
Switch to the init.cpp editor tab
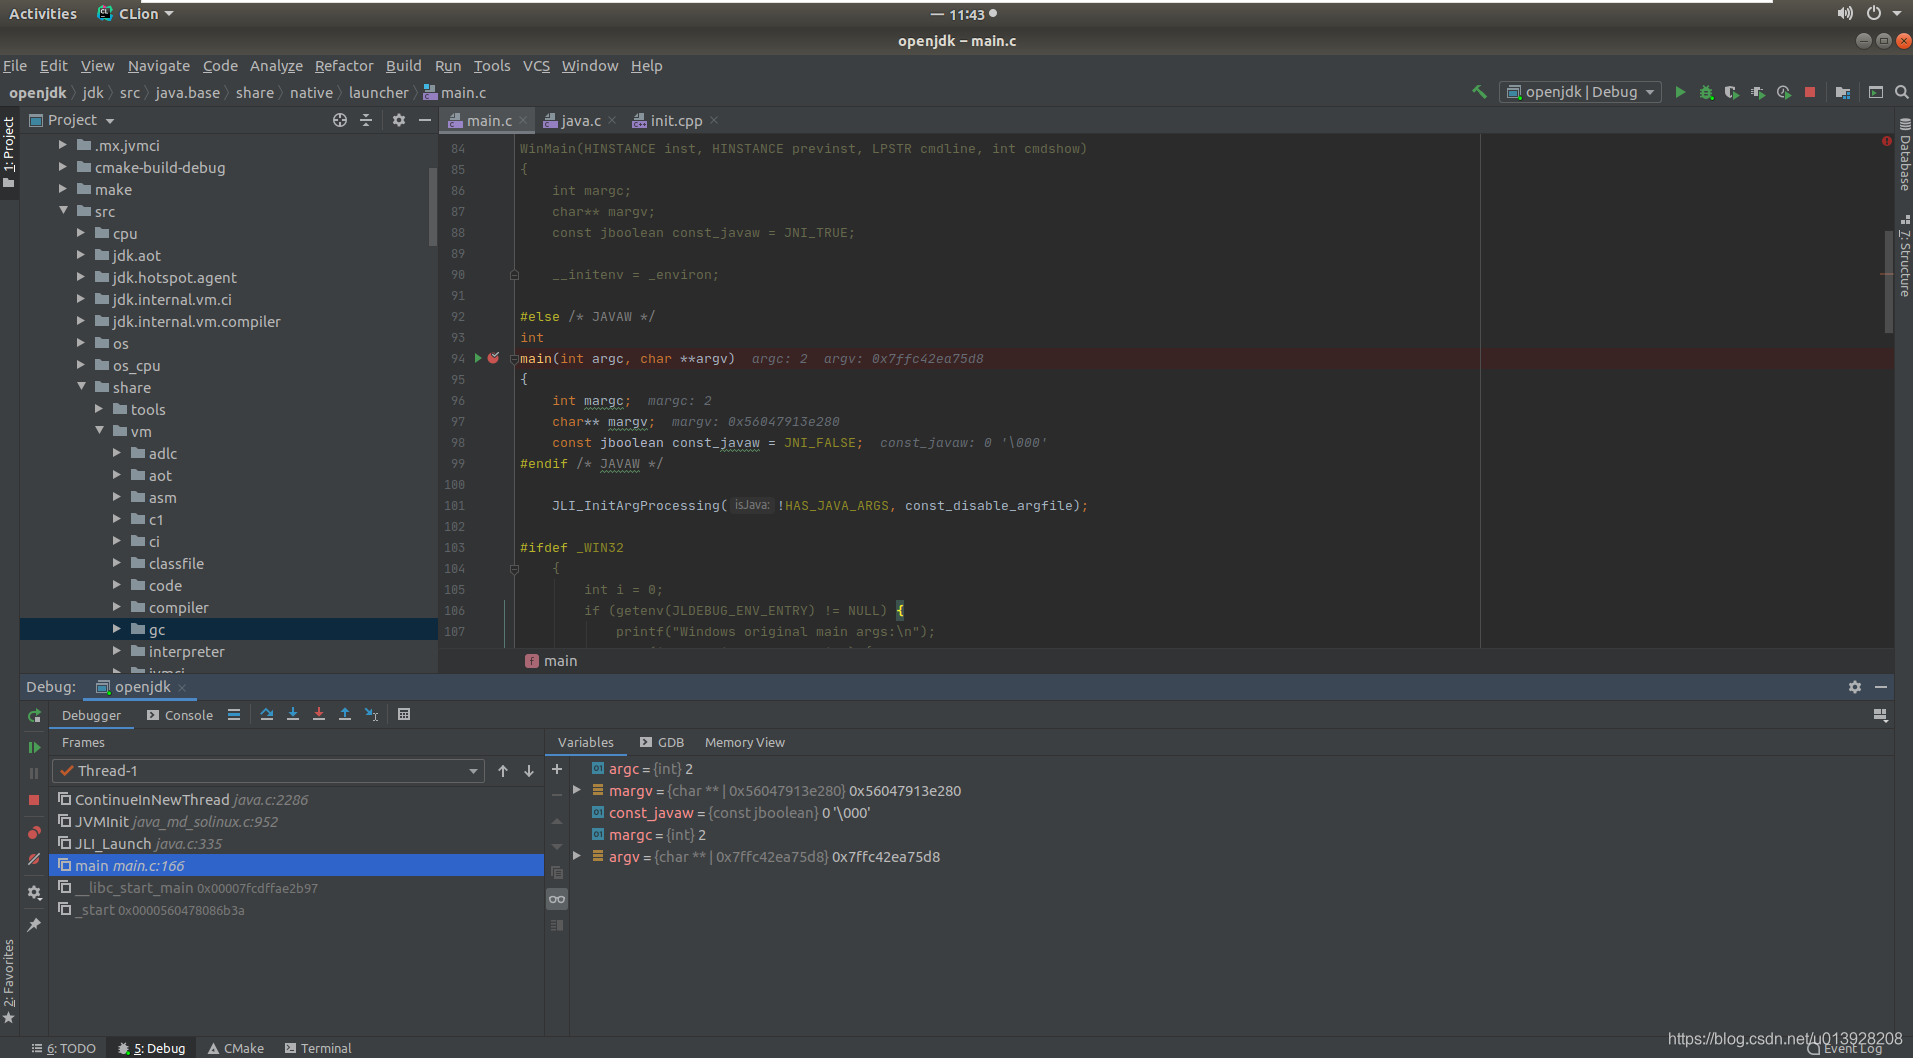(676, 121)
